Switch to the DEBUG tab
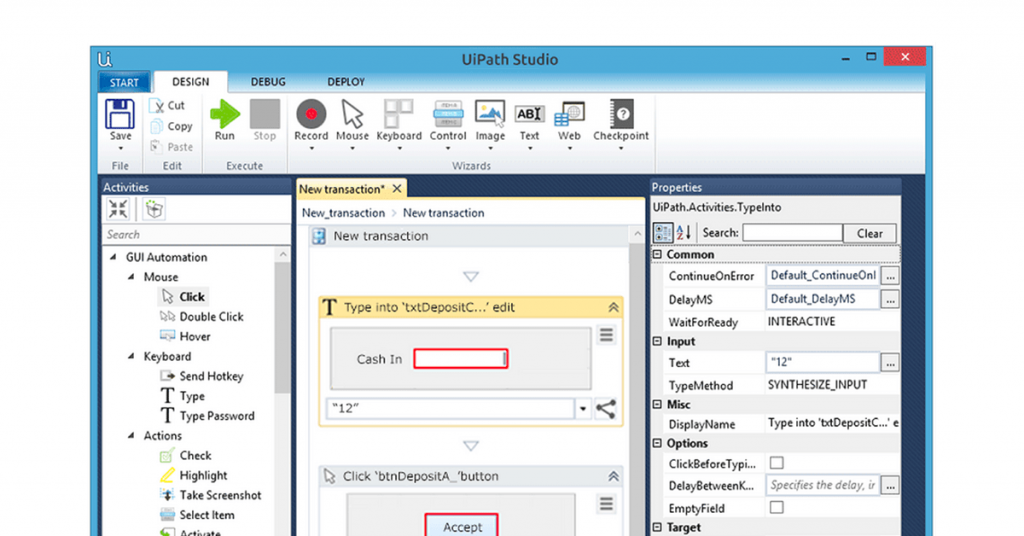 point(268,82)
